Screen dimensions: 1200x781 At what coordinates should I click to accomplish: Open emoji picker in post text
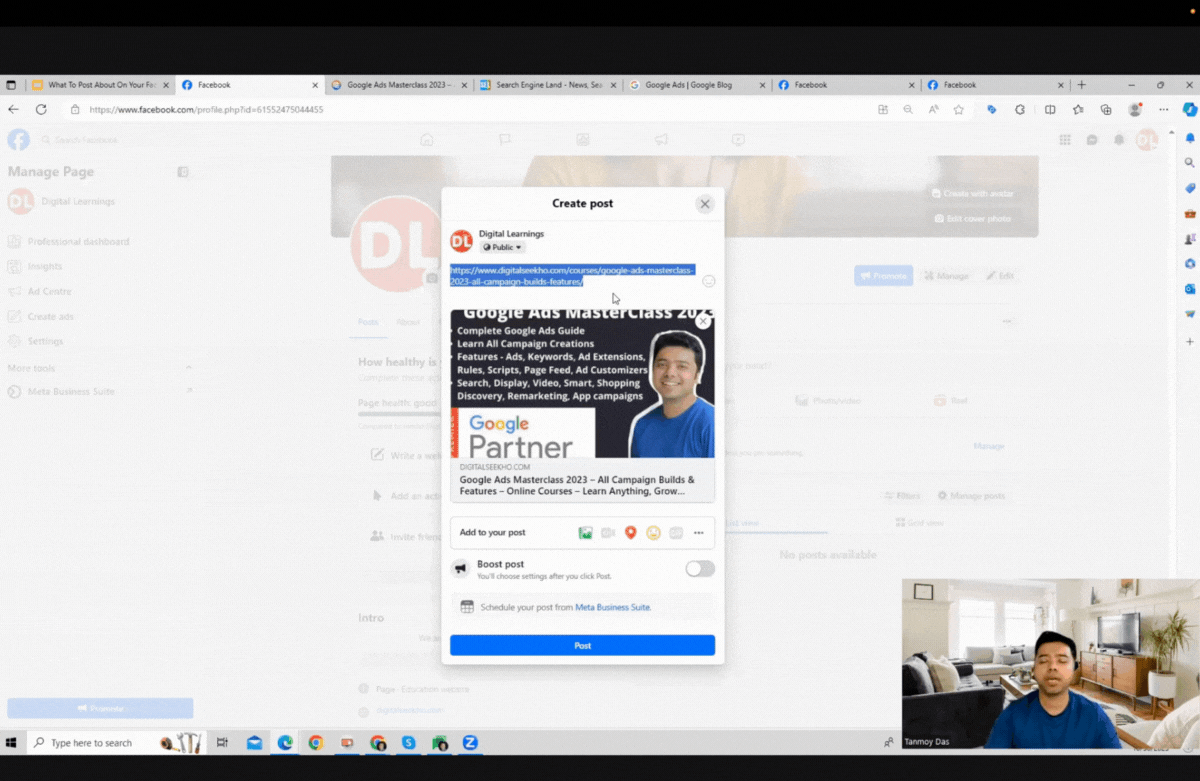[x=708, y=281]
